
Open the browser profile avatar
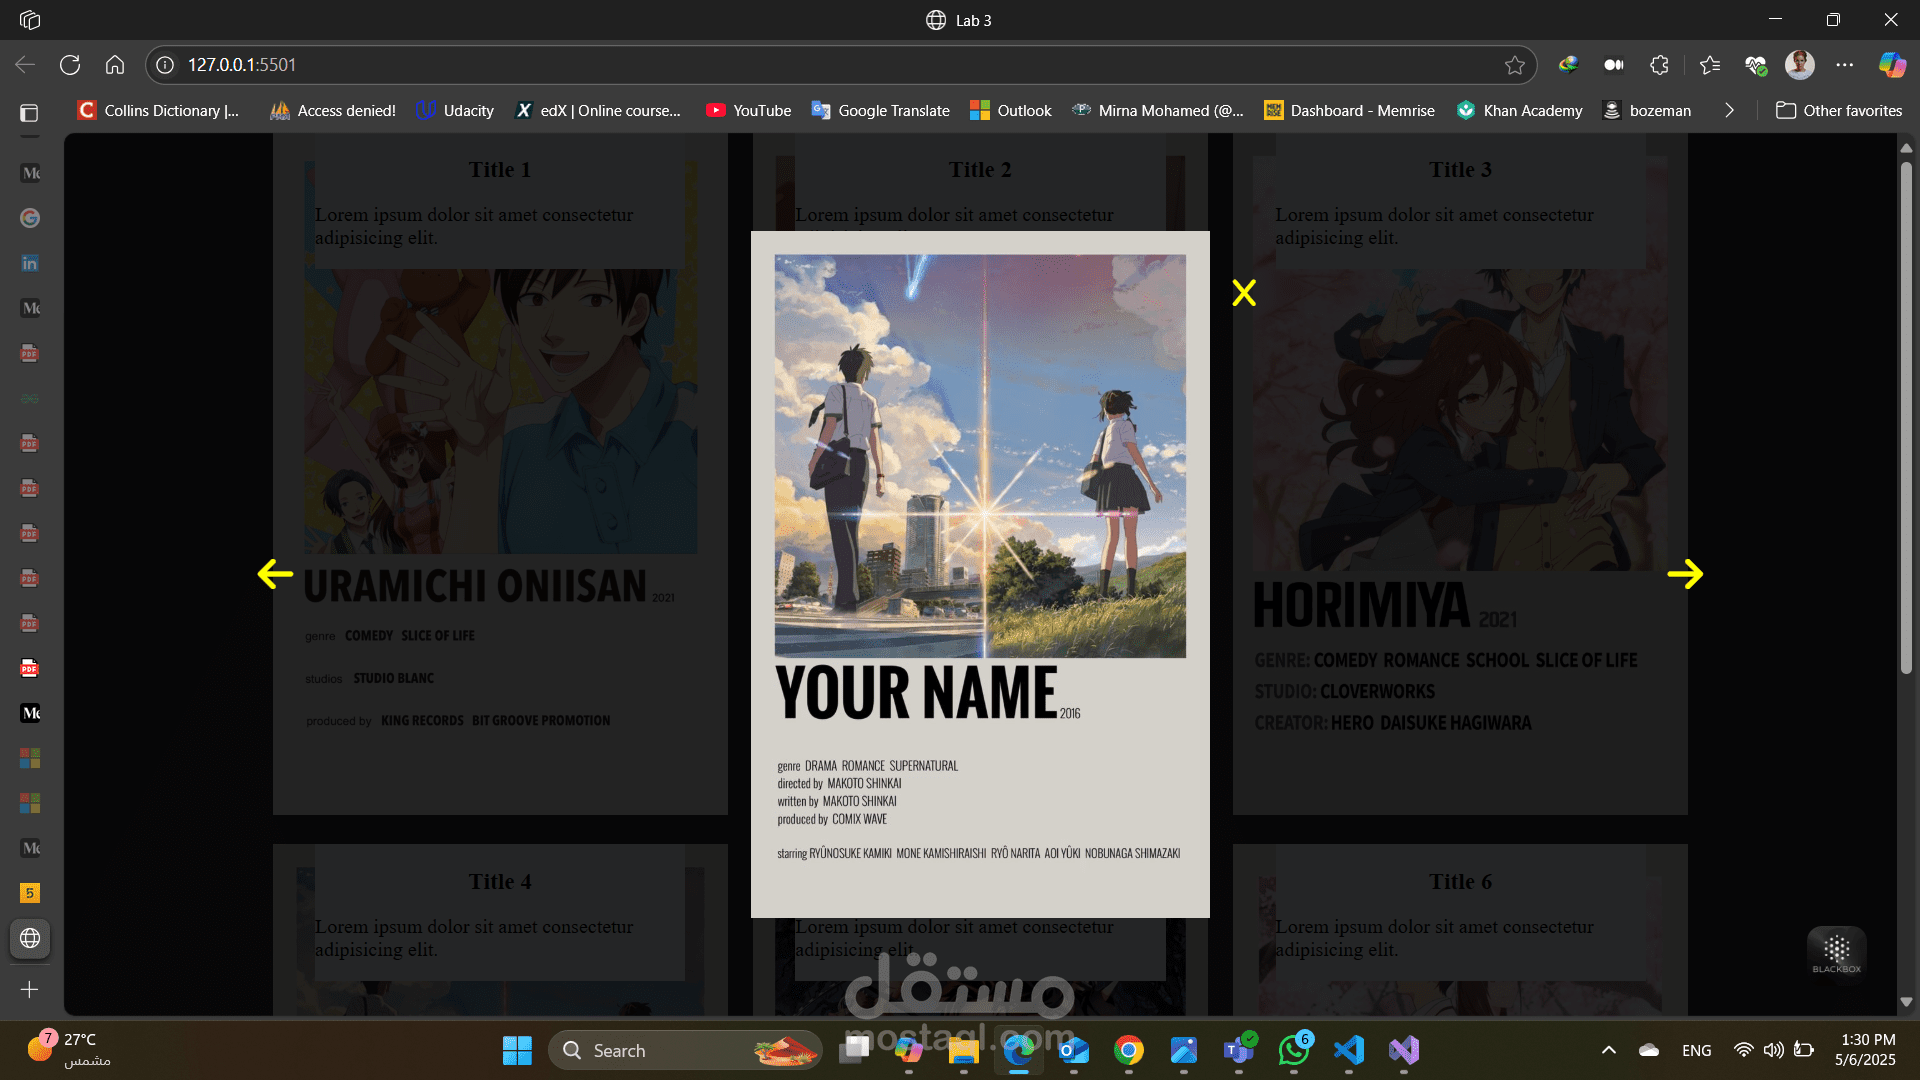click(1800, 65)
